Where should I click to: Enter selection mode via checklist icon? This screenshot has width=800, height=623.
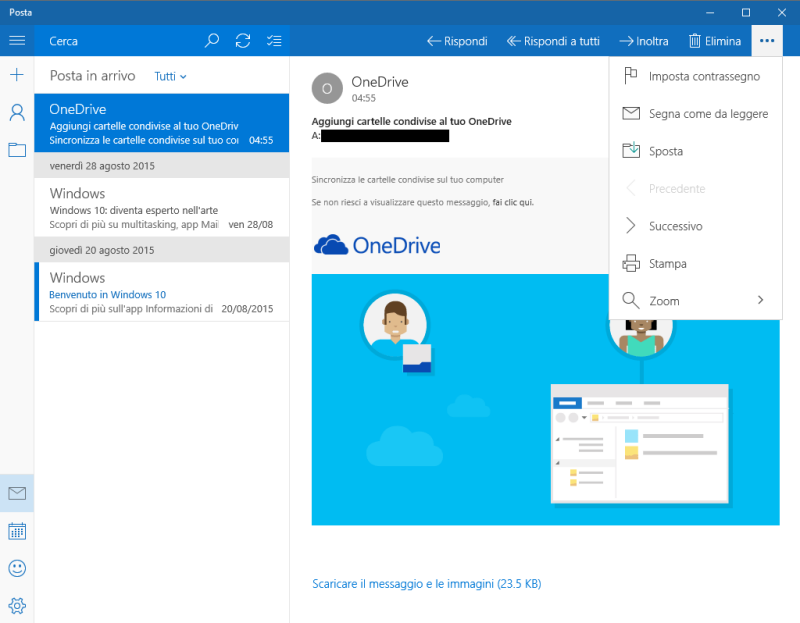click(274, 40)
